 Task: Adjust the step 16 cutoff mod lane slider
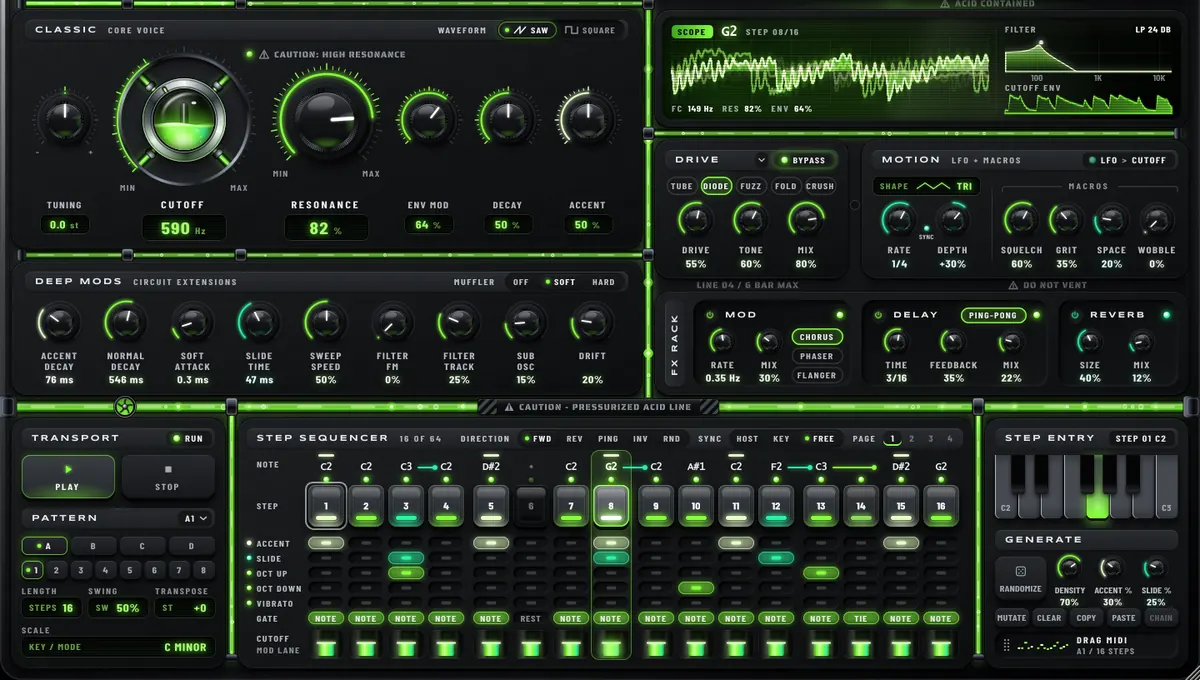(x=941, y=646)
